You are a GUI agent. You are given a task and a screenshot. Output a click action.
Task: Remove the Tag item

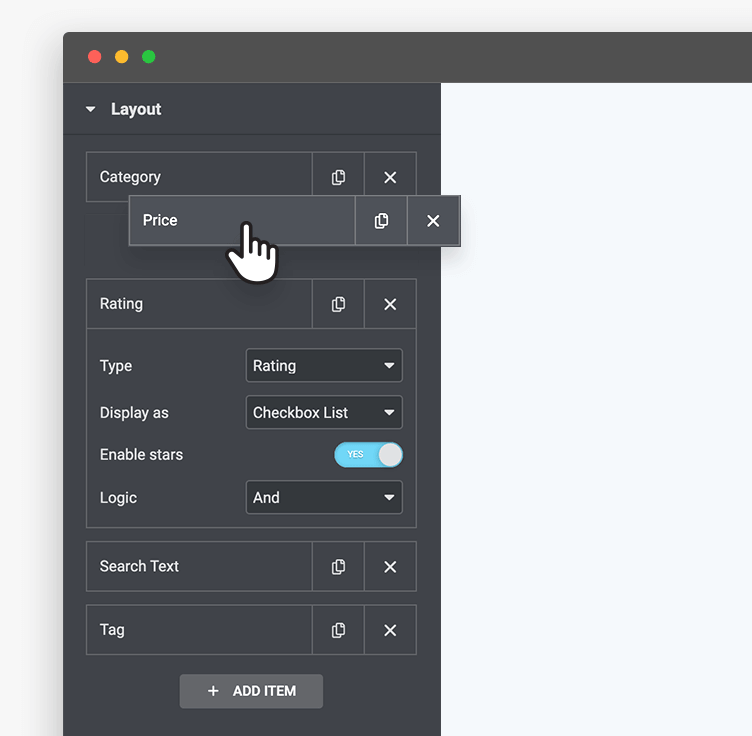(x=390, y=630)
